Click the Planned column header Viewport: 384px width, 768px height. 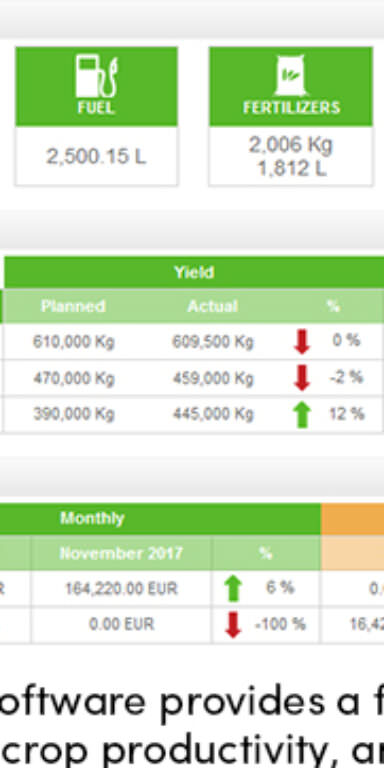coord(73,306)
